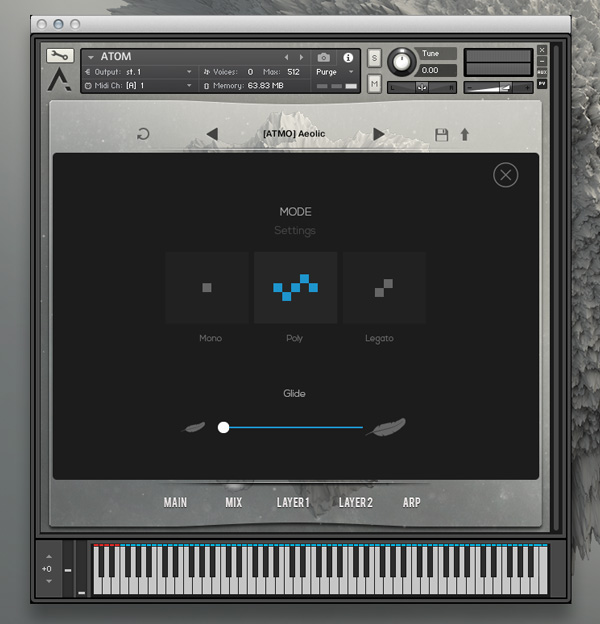Open snapshot view with camera icon
This screenshot has height=624, width=600.
(323, 58)
